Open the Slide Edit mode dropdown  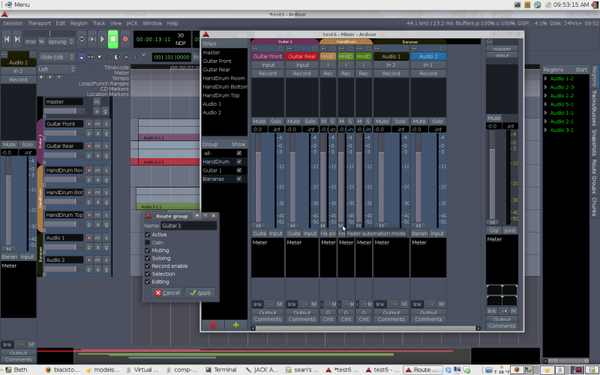point(57,57)
